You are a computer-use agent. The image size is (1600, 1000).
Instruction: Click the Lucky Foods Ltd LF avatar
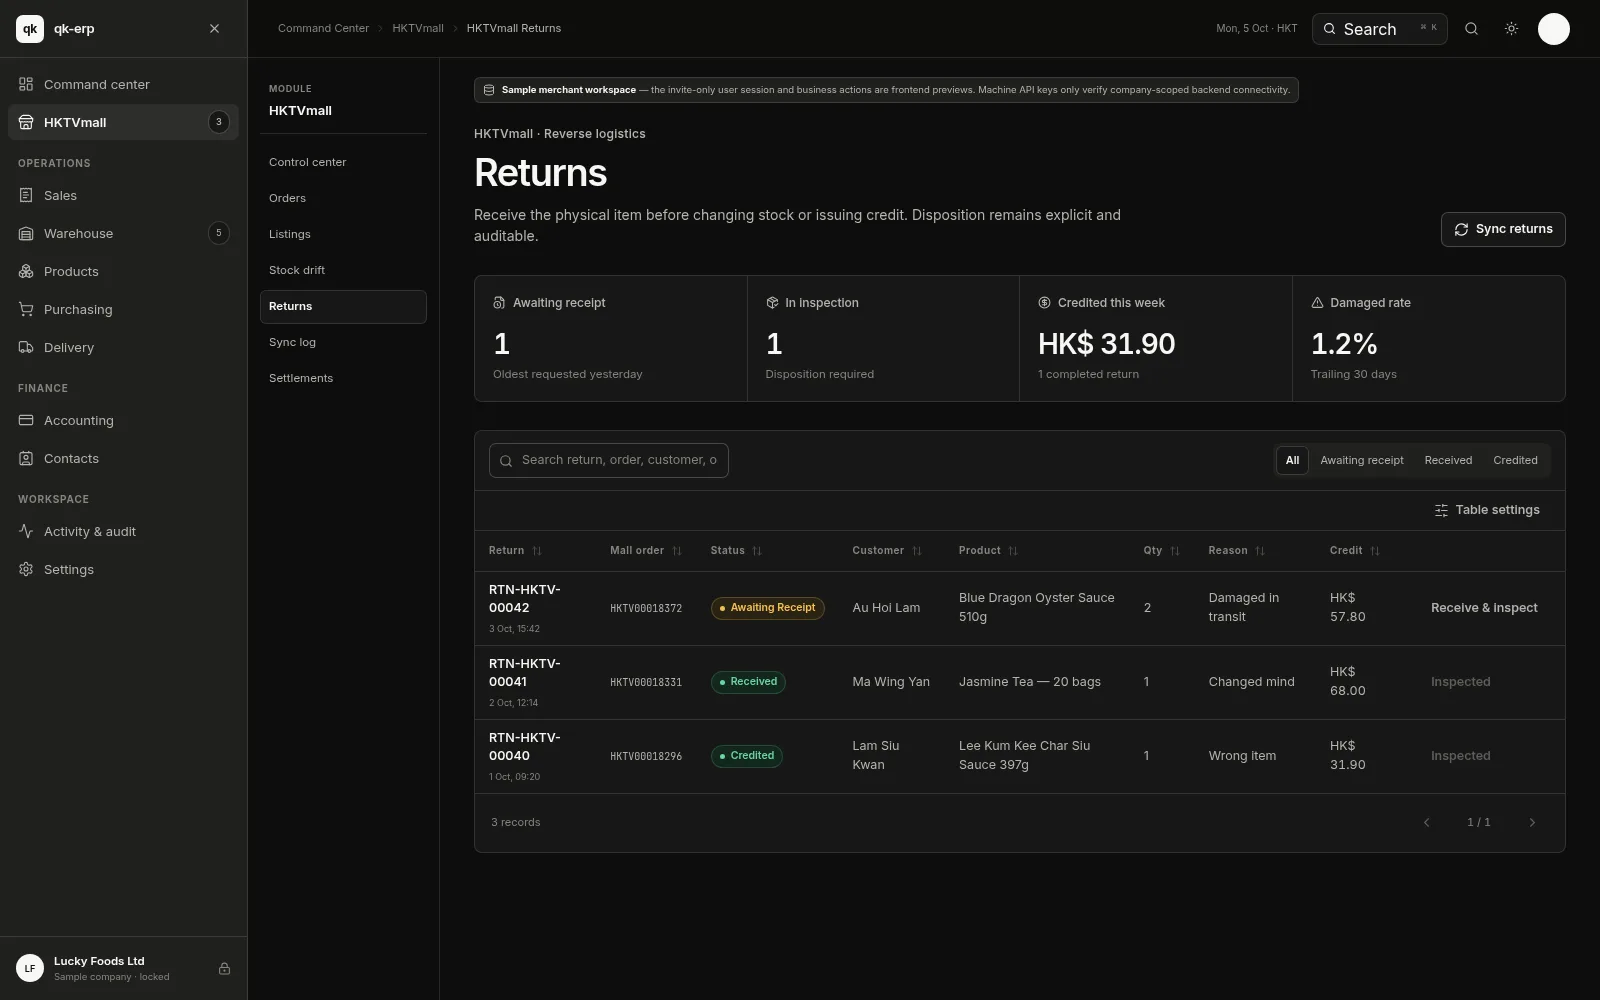point(30,968)
